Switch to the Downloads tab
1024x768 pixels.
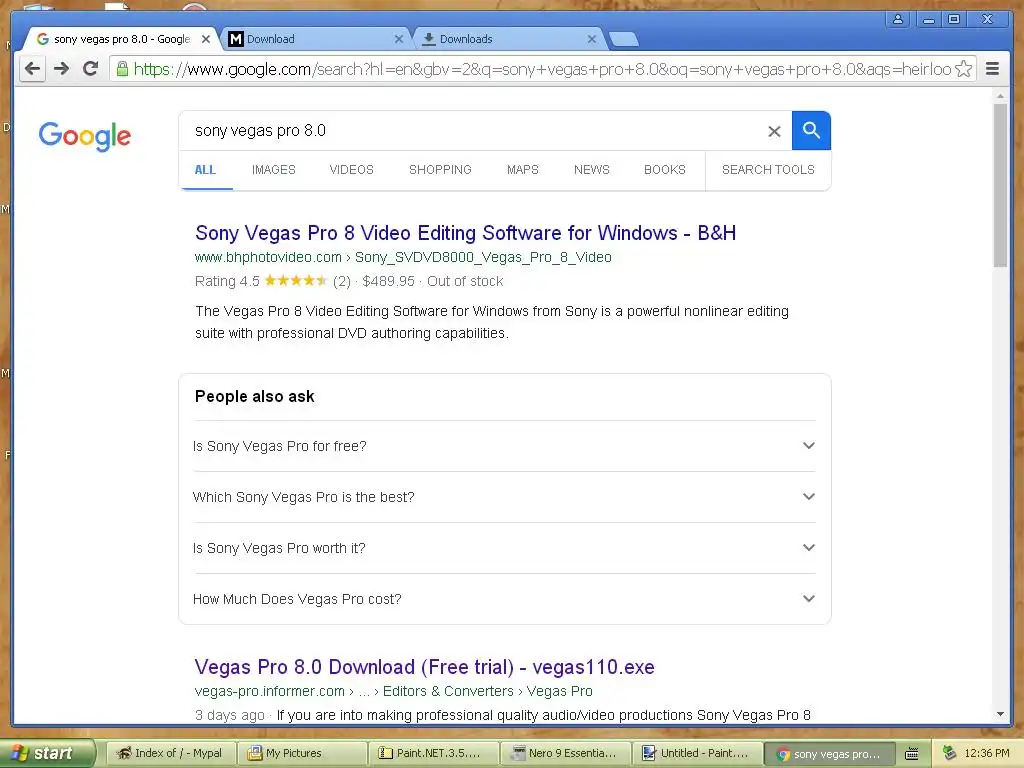[x=508, y=39]
